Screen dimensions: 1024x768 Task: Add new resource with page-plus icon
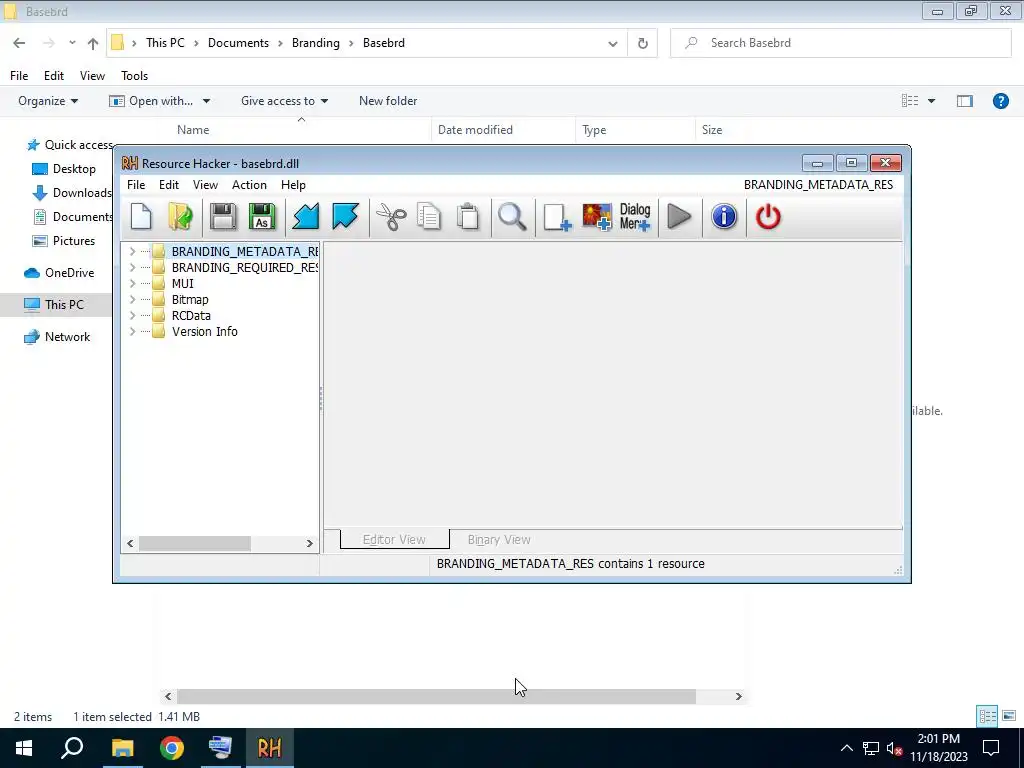coord(557,217)
